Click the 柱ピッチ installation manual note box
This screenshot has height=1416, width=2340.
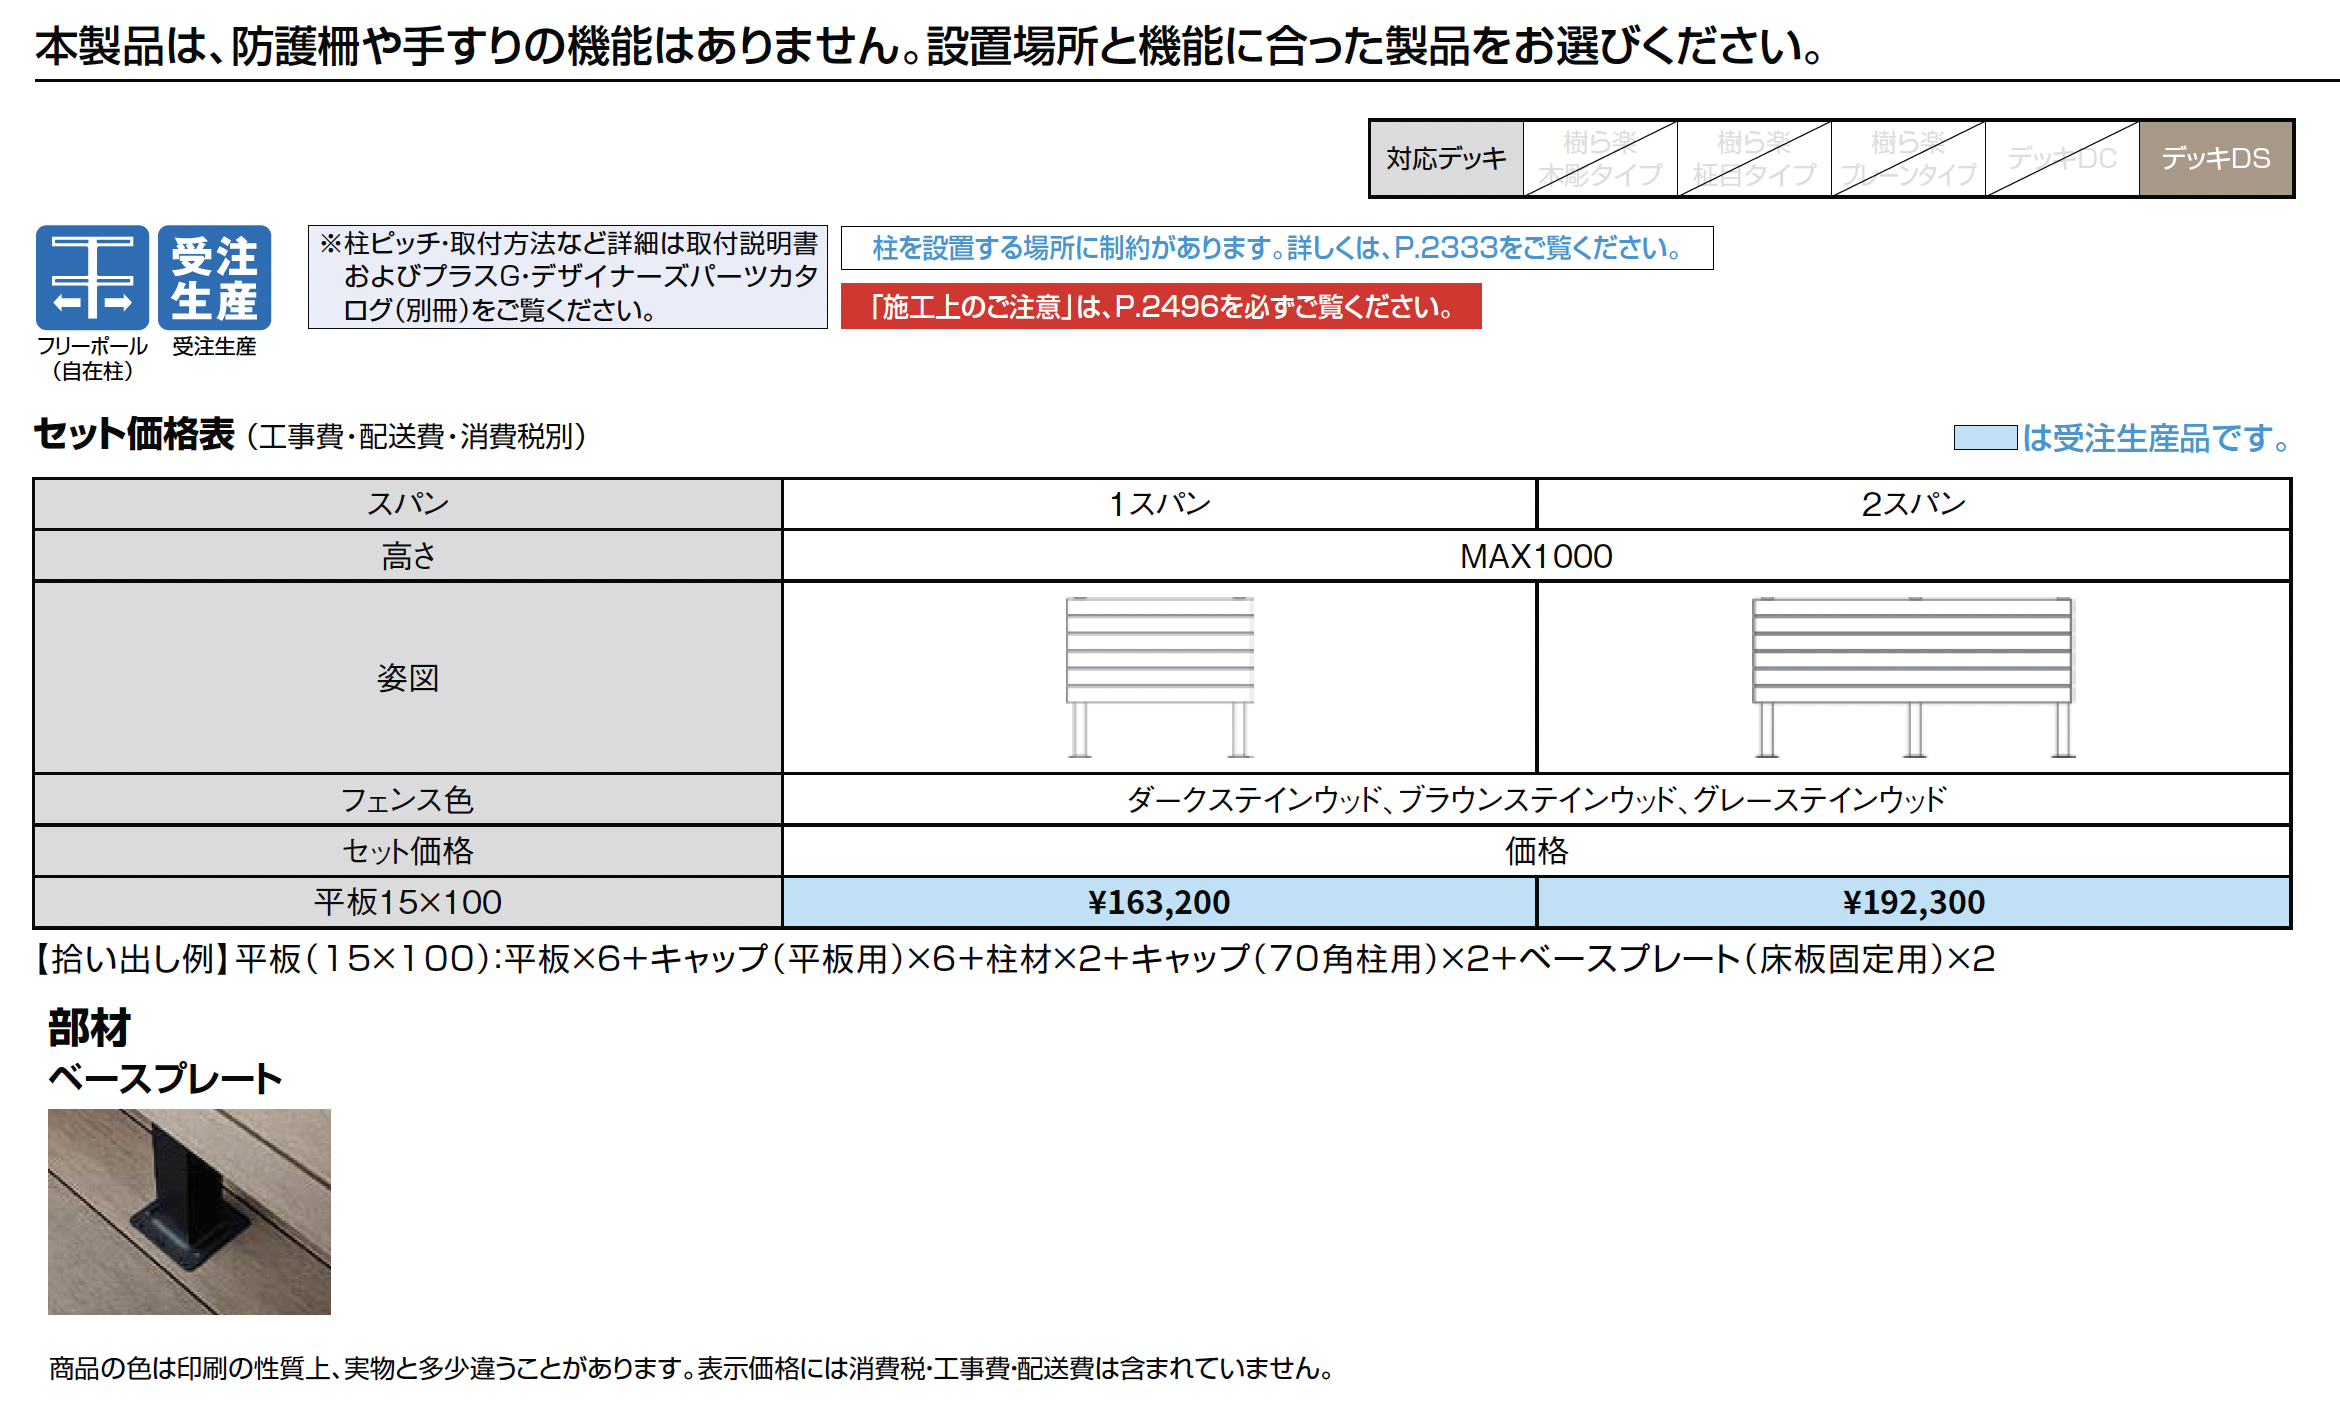tap(567, 277)
